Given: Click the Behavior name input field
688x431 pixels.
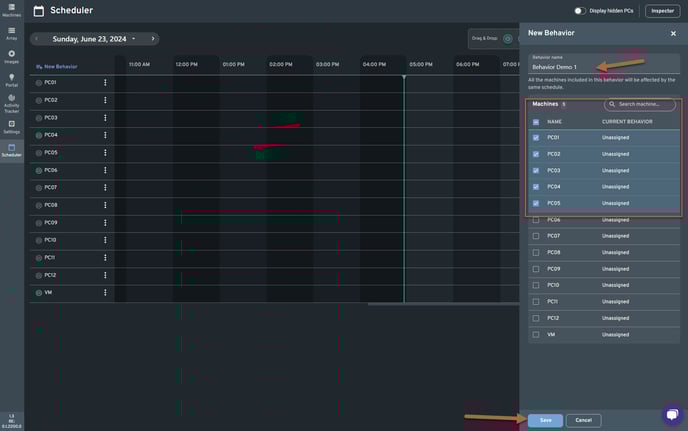Looking at the screenshot, I should (x=604, y=64).
